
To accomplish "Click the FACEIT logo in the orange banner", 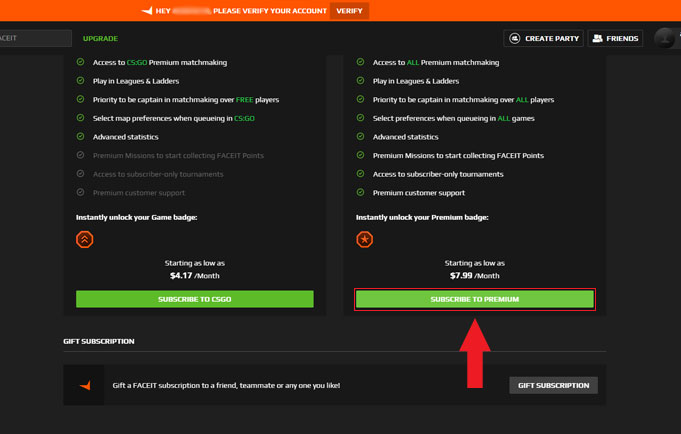I will click(x=147, y=11).
